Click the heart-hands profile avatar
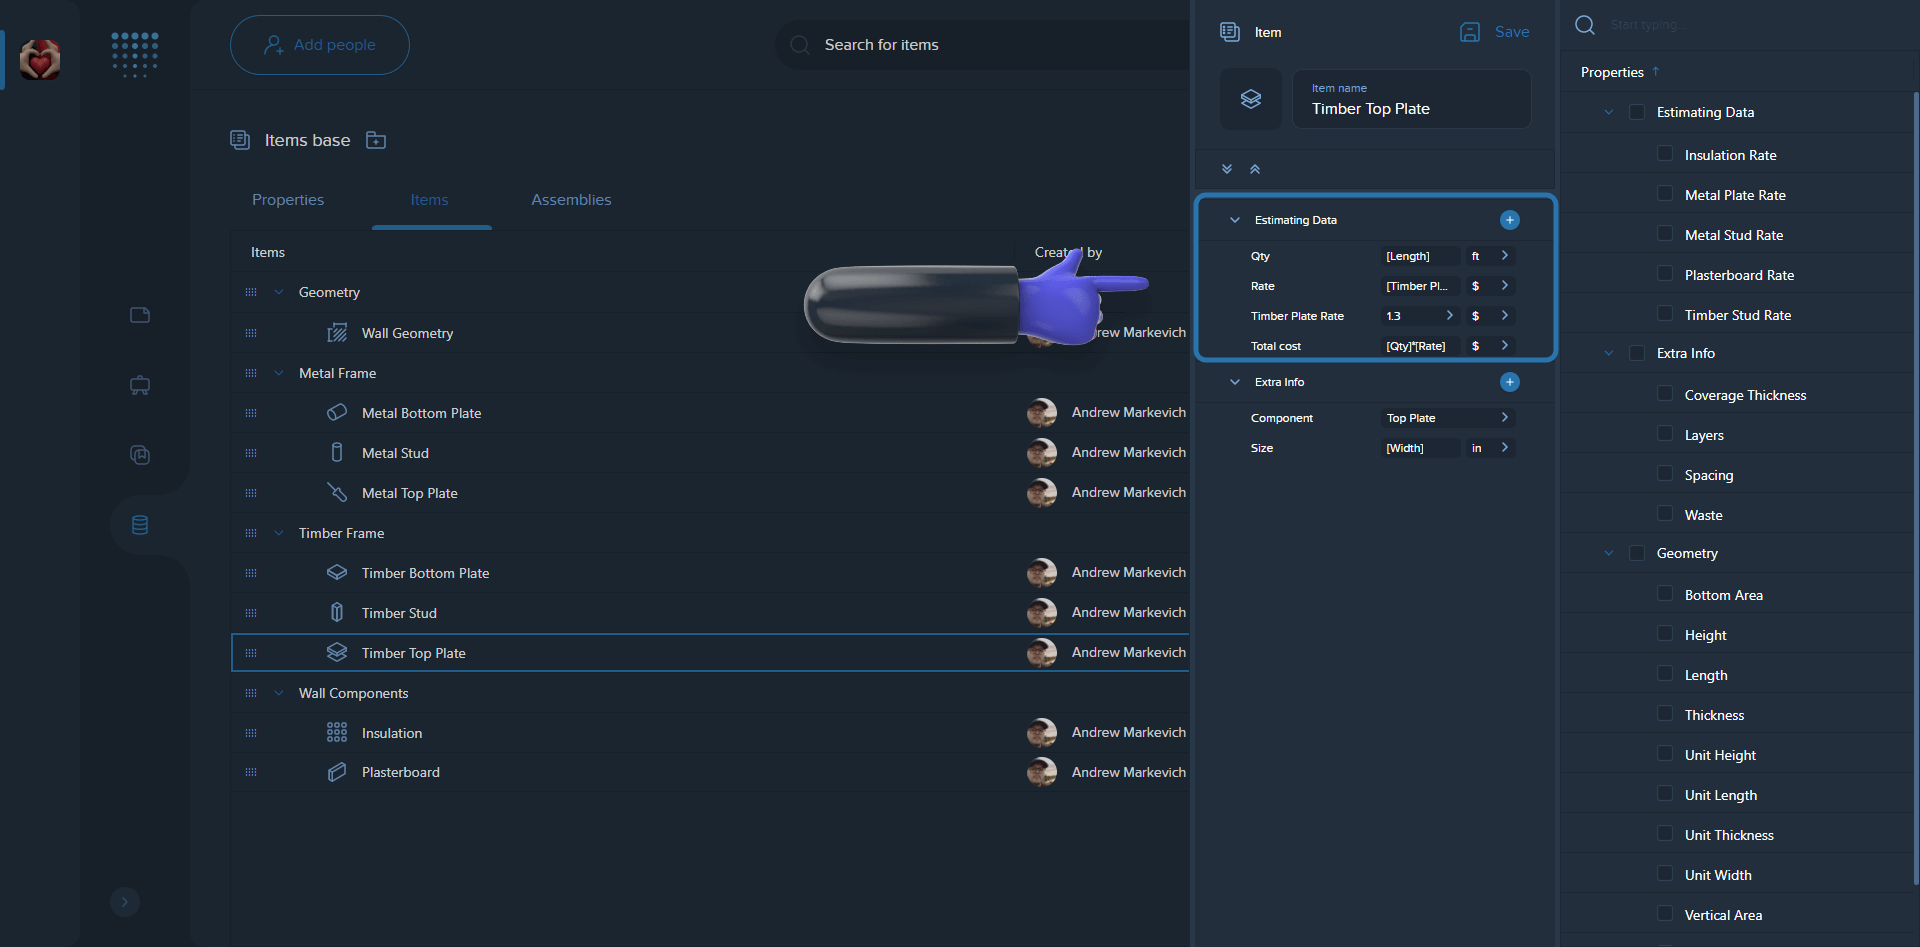1920x947 pixels. pos(40,60)
